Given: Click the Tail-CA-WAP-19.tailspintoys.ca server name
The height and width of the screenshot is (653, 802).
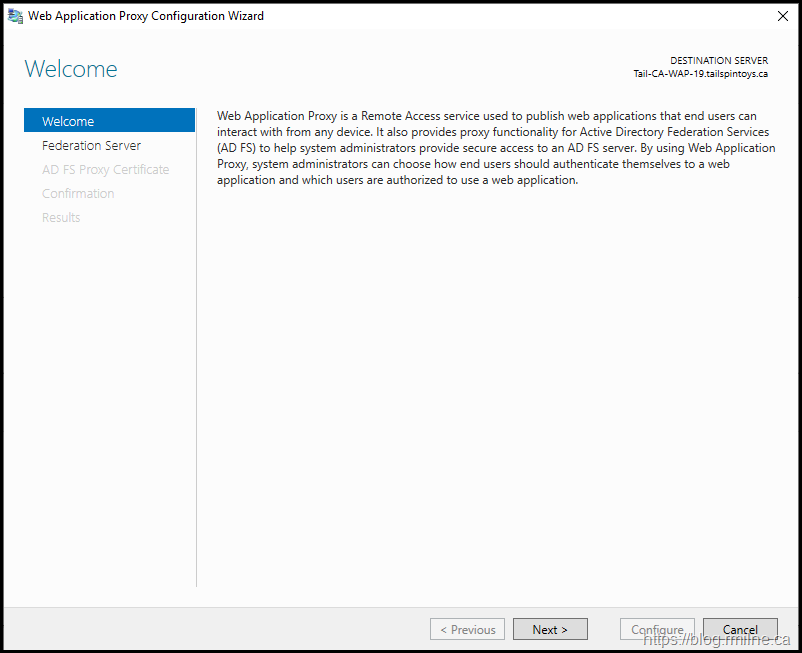Looking at the screenshot, I should (700, 74).
